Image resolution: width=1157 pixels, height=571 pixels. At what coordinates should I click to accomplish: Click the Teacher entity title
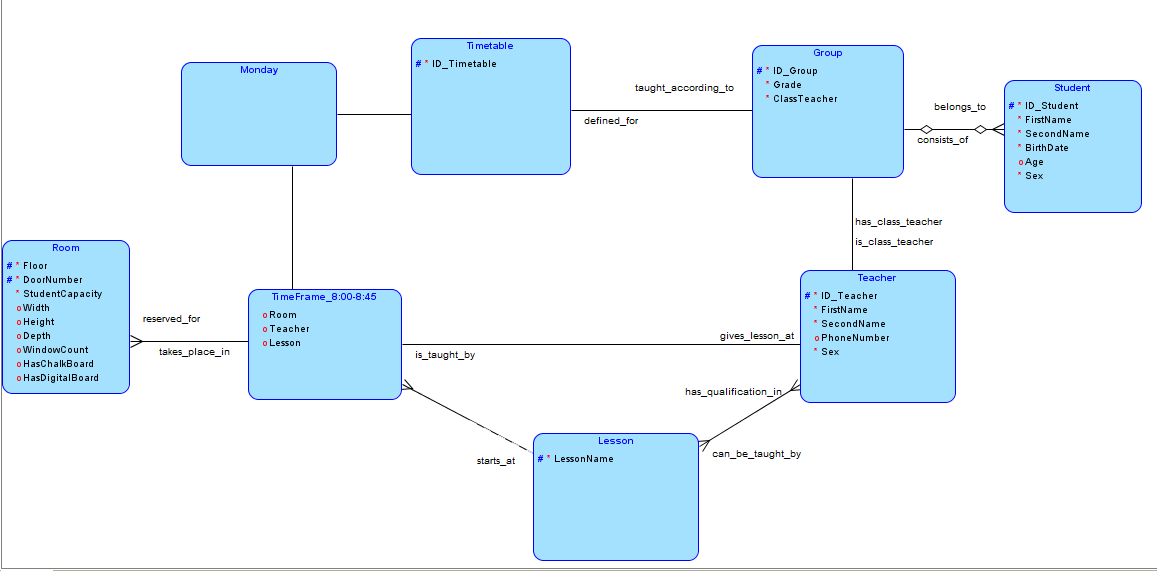[x=877, y=277]
